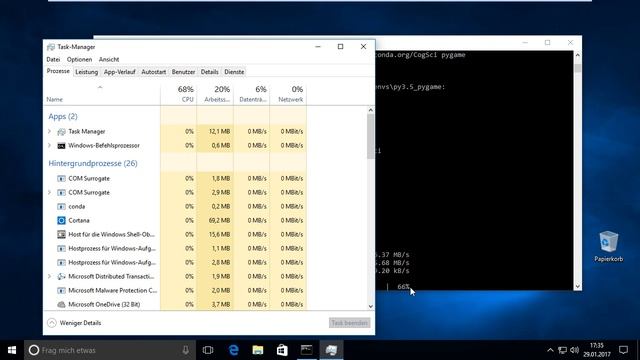Click the Windows-Befehlsprozessor row icon
Viewport: 640px width, 360px height.
[x=61, y=146]
